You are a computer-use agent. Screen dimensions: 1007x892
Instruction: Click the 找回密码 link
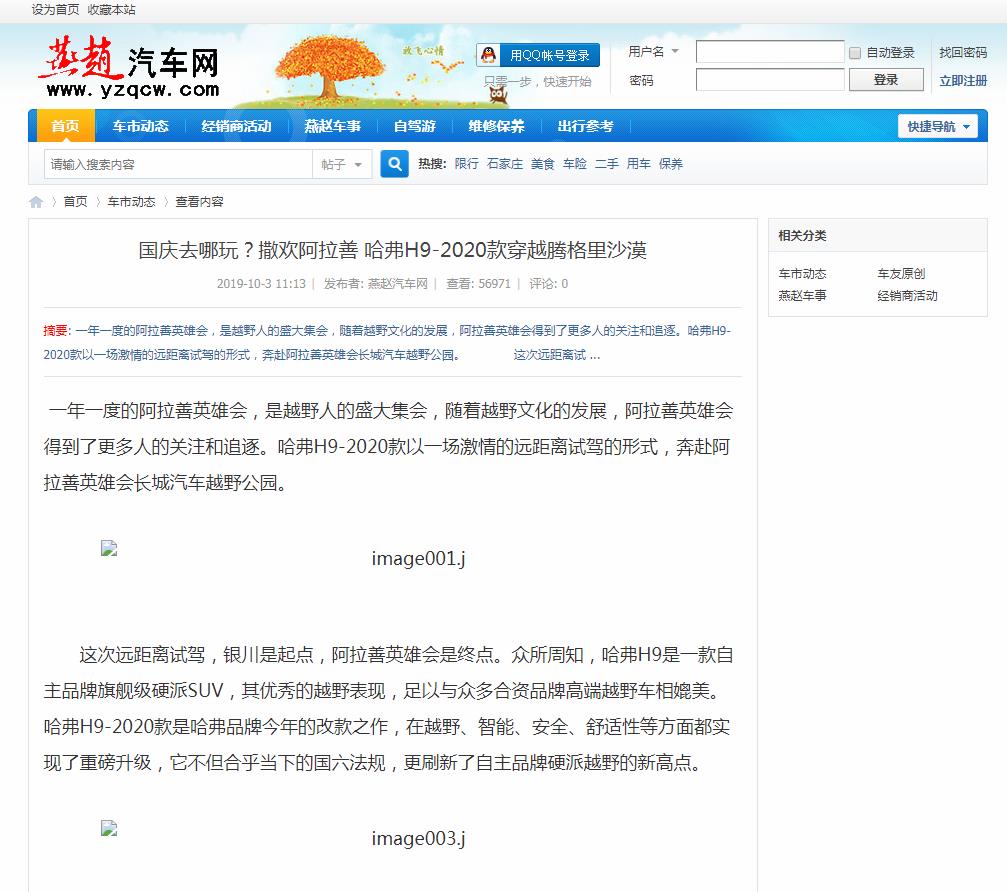pos(963,52)
